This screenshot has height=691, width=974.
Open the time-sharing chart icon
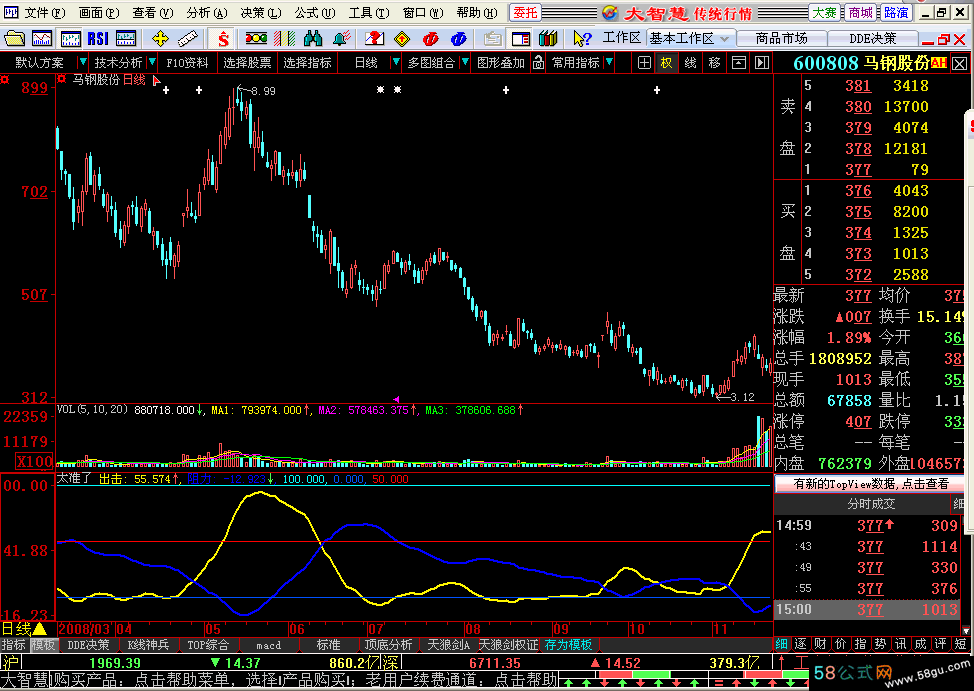click(42, 39)
